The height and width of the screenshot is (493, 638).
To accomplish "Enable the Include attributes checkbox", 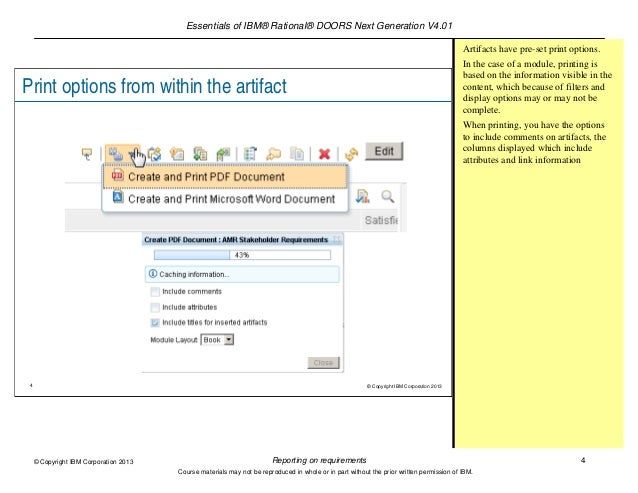I will pyautogui.click(x=155, y=307).
